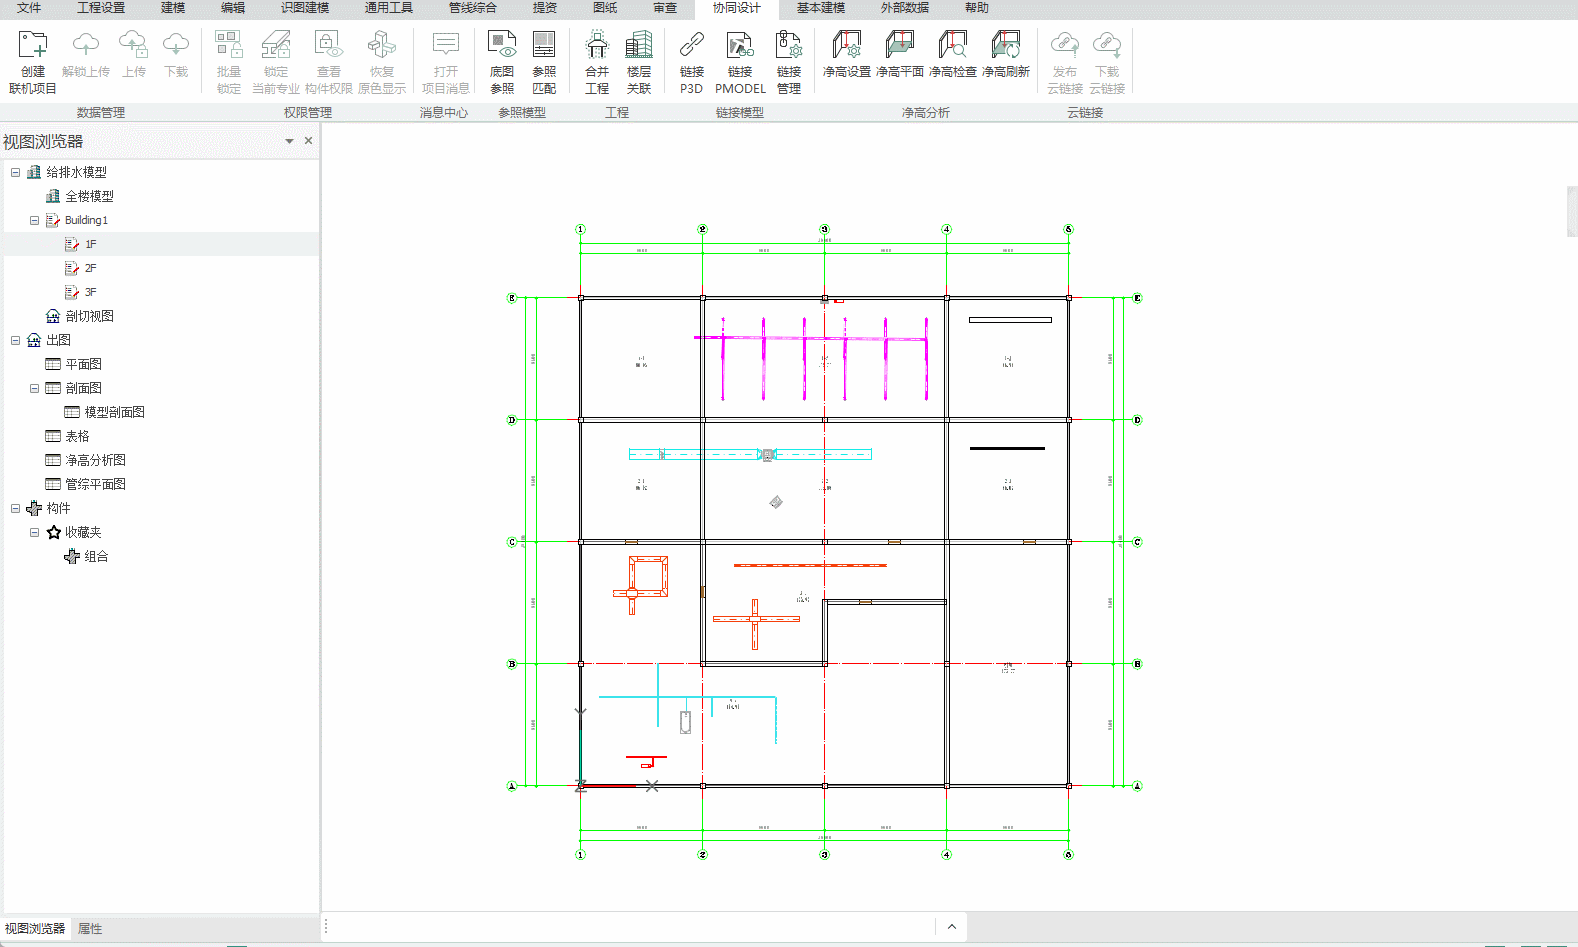Click the 链接PMODEL icon
The image size is (1578, 947).
pyautogui.click(x=740, y=45)
